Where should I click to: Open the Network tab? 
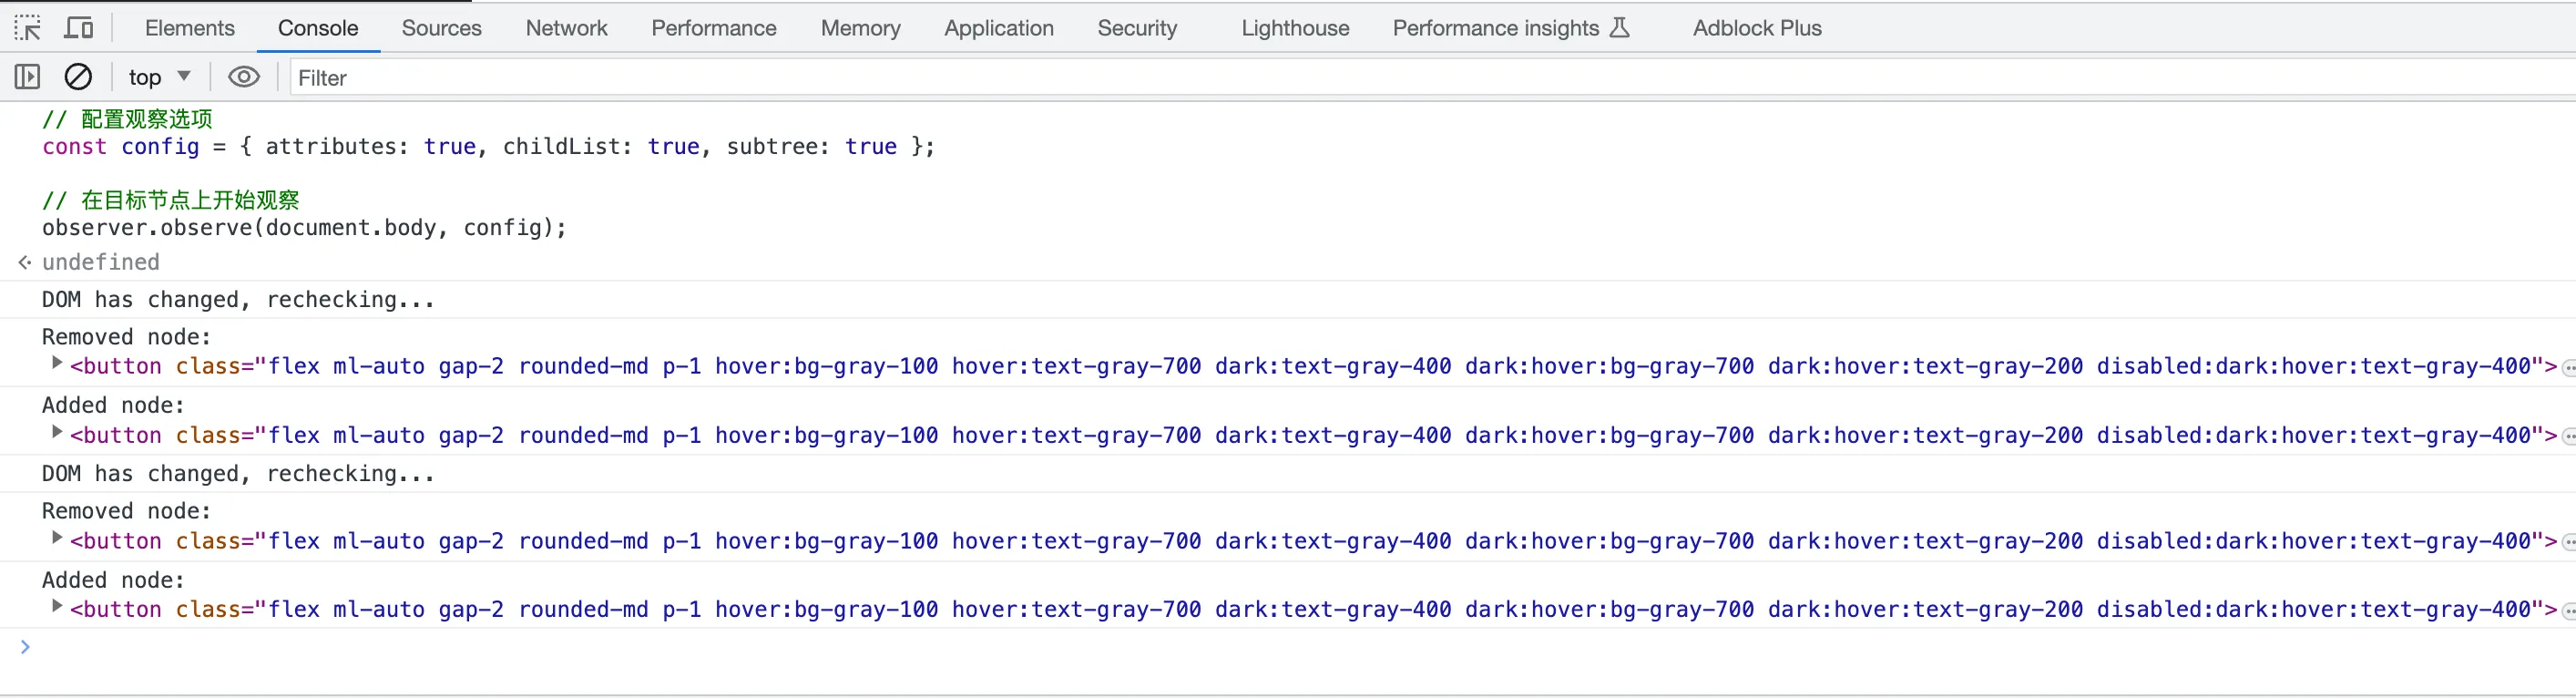(x=566, y=28)
